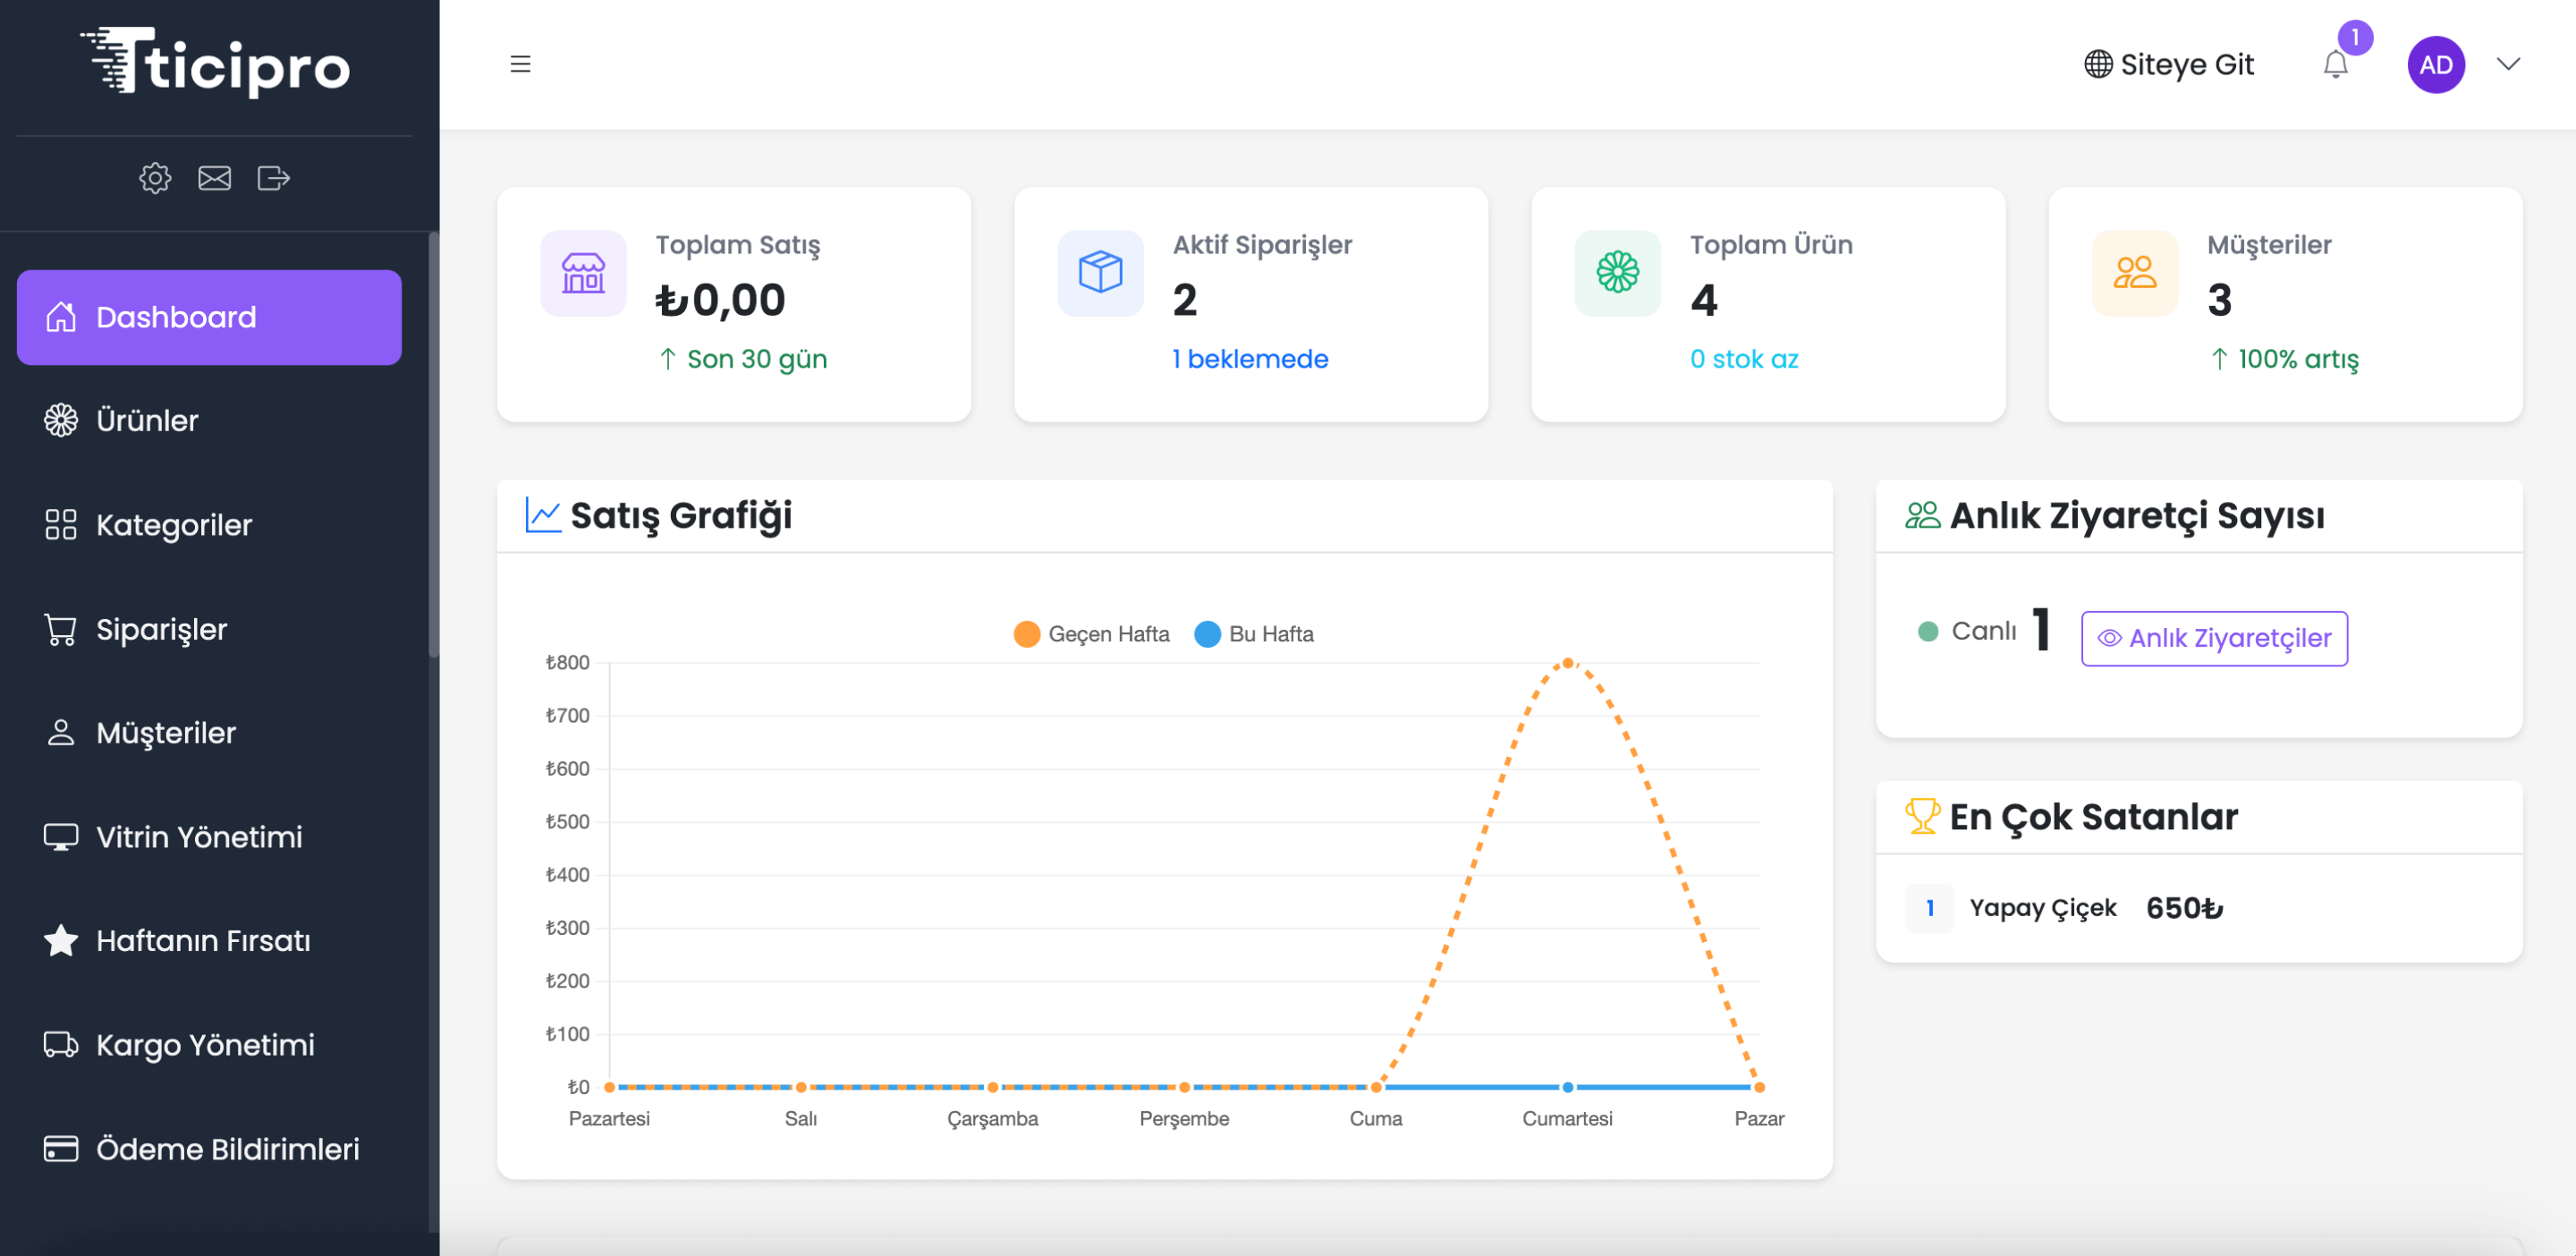Go to Siparişler in the sidebar
The height and width of the screenshot is (1256, 2576).
click(161, 629)
